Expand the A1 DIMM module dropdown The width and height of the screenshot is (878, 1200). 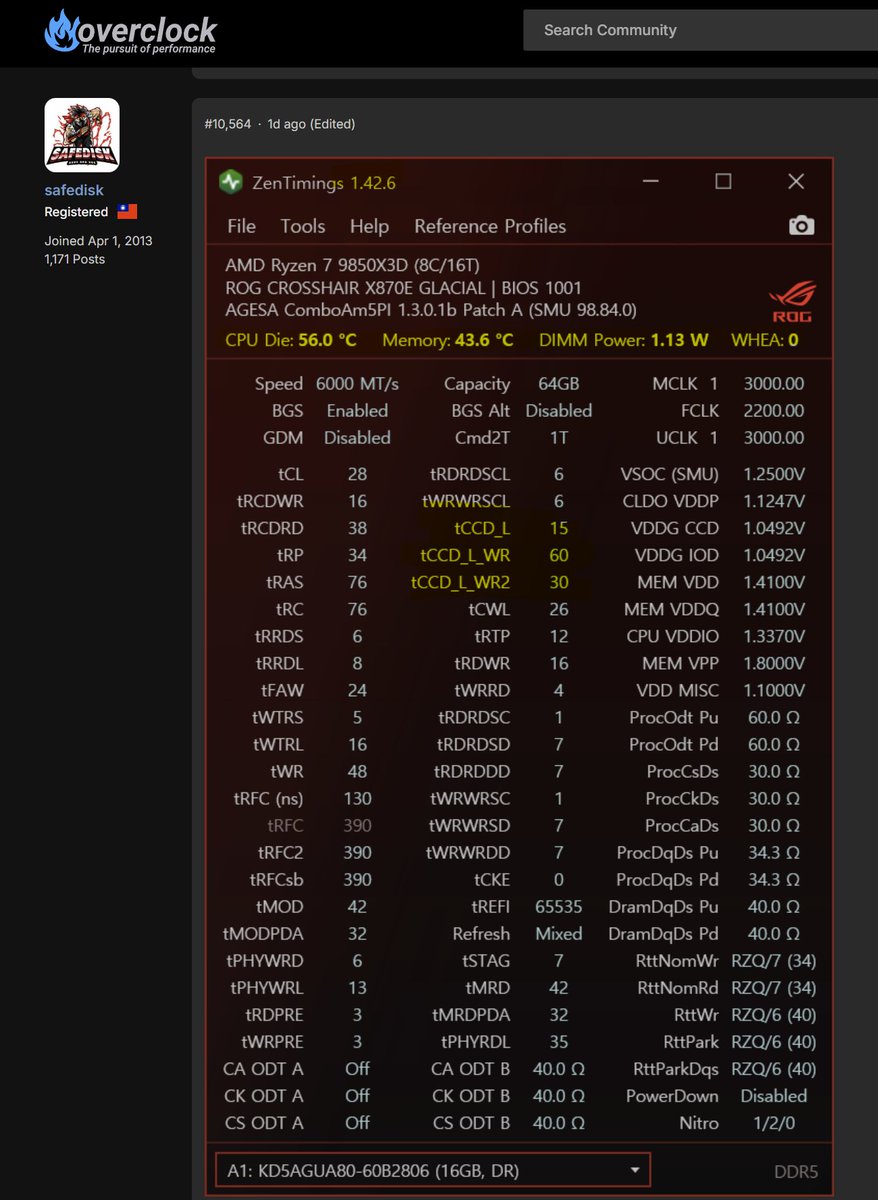click(433, 1170)
